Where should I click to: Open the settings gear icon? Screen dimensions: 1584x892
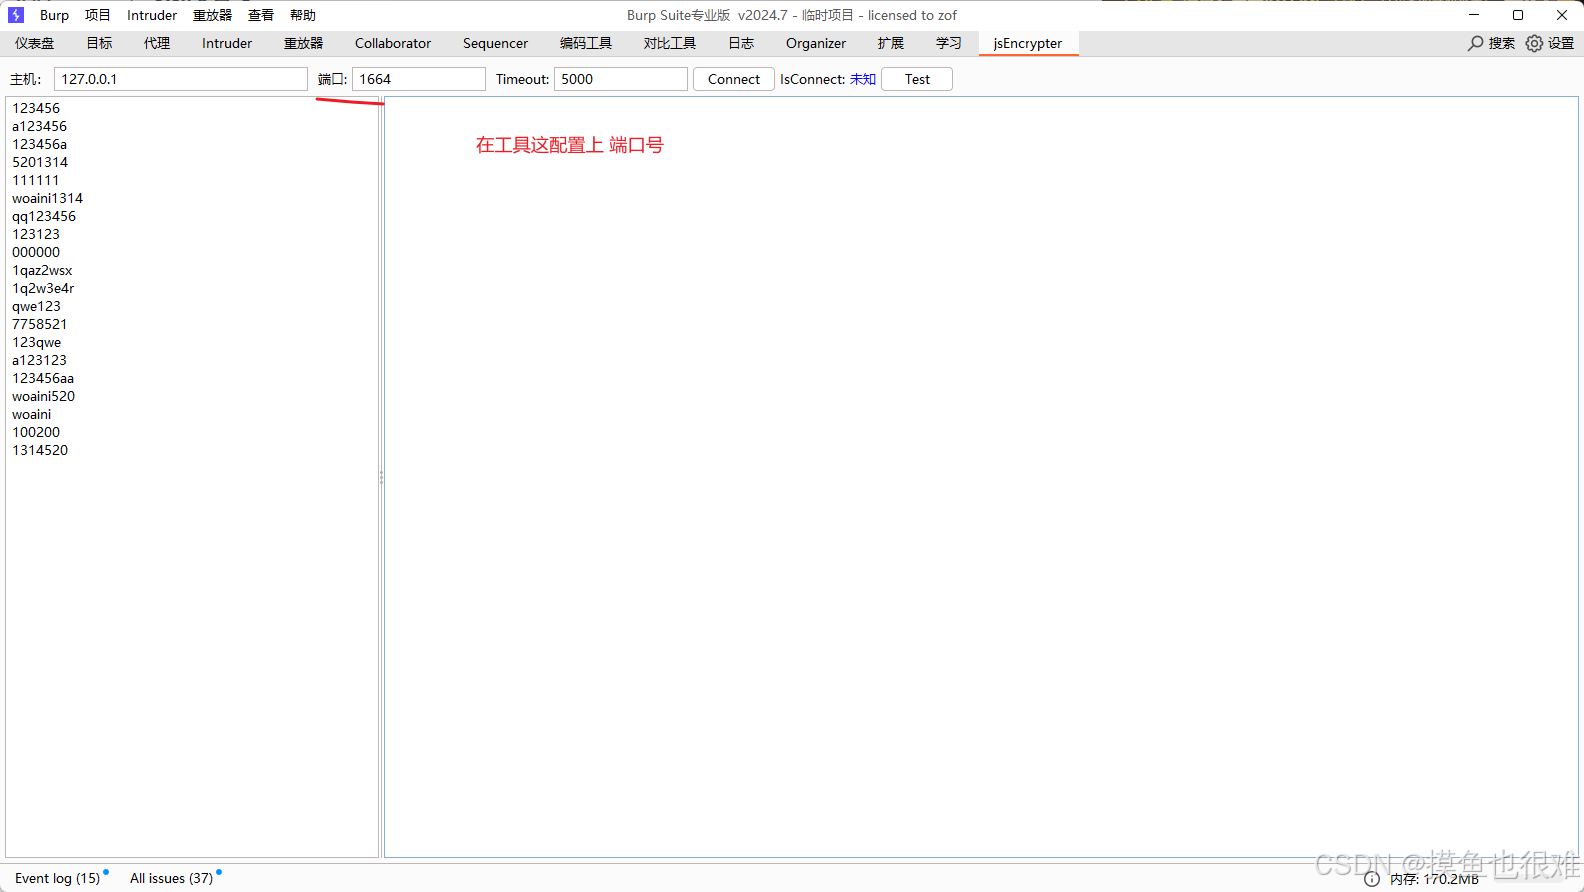[x=1534, y=43]
